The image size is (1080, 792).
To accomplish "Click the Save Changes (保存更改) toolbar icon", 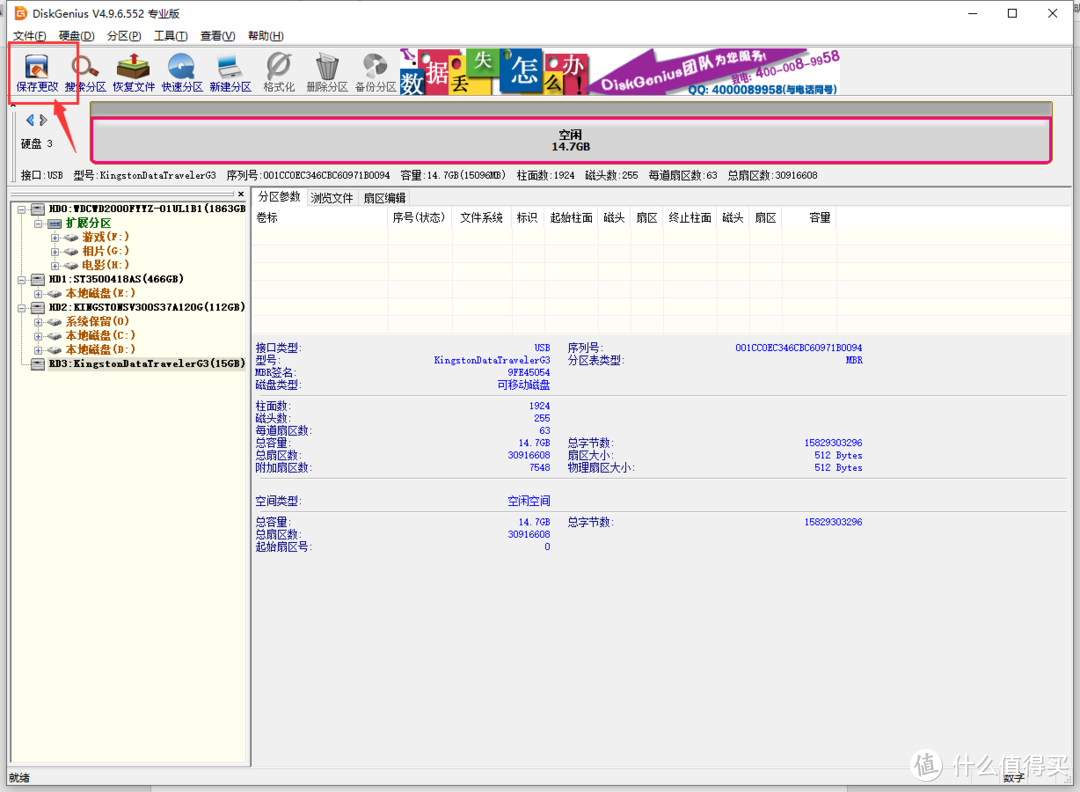I will tap(37, 73).
